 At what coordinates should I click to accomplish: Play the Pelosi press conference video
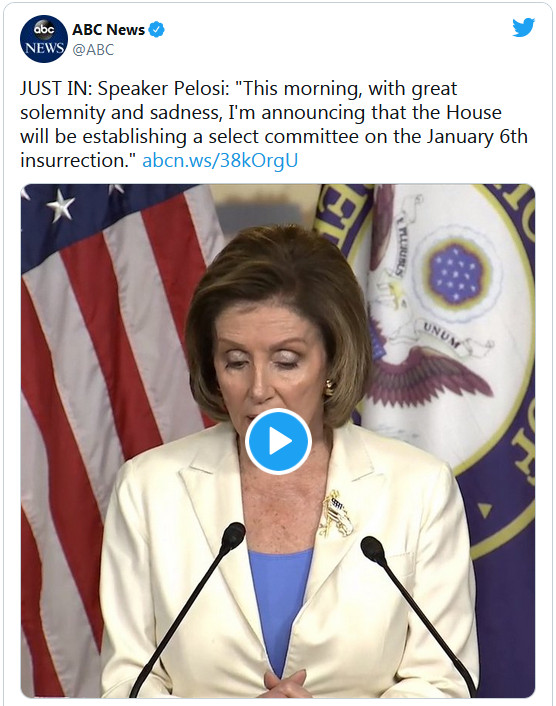(278, 441)
